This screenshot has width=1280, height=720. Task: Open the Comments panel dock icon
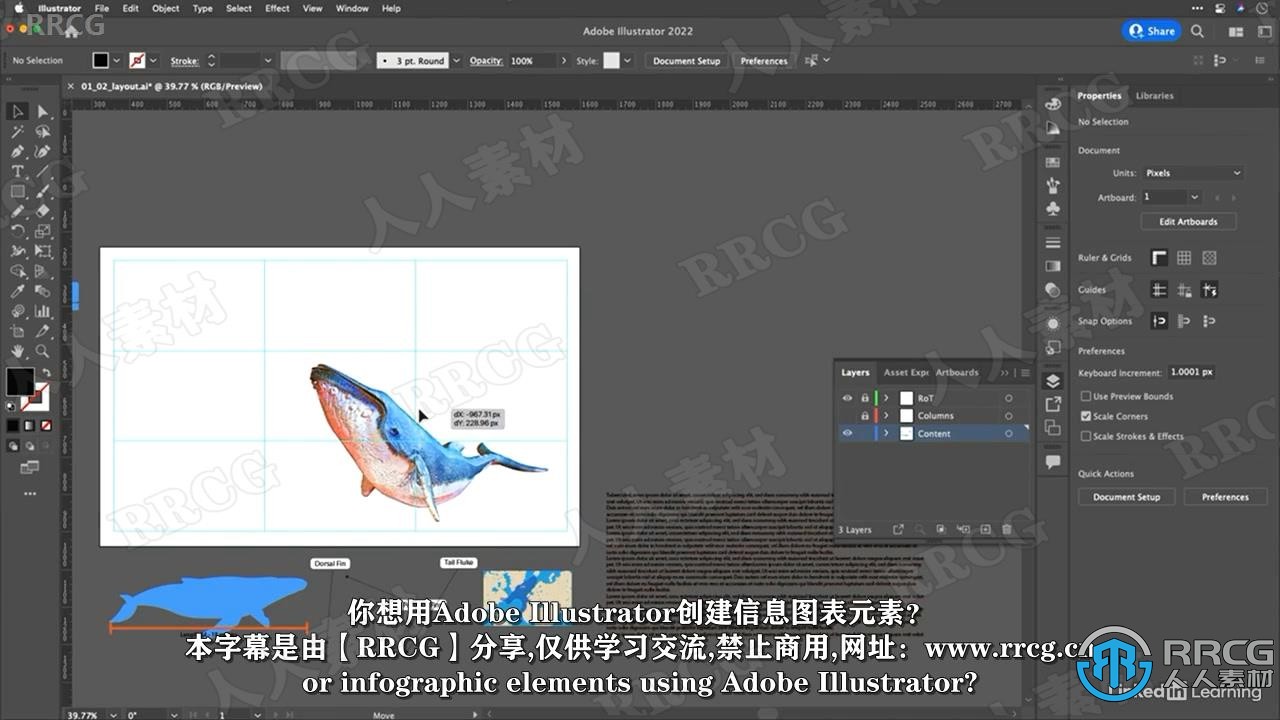coord(1053,461)
